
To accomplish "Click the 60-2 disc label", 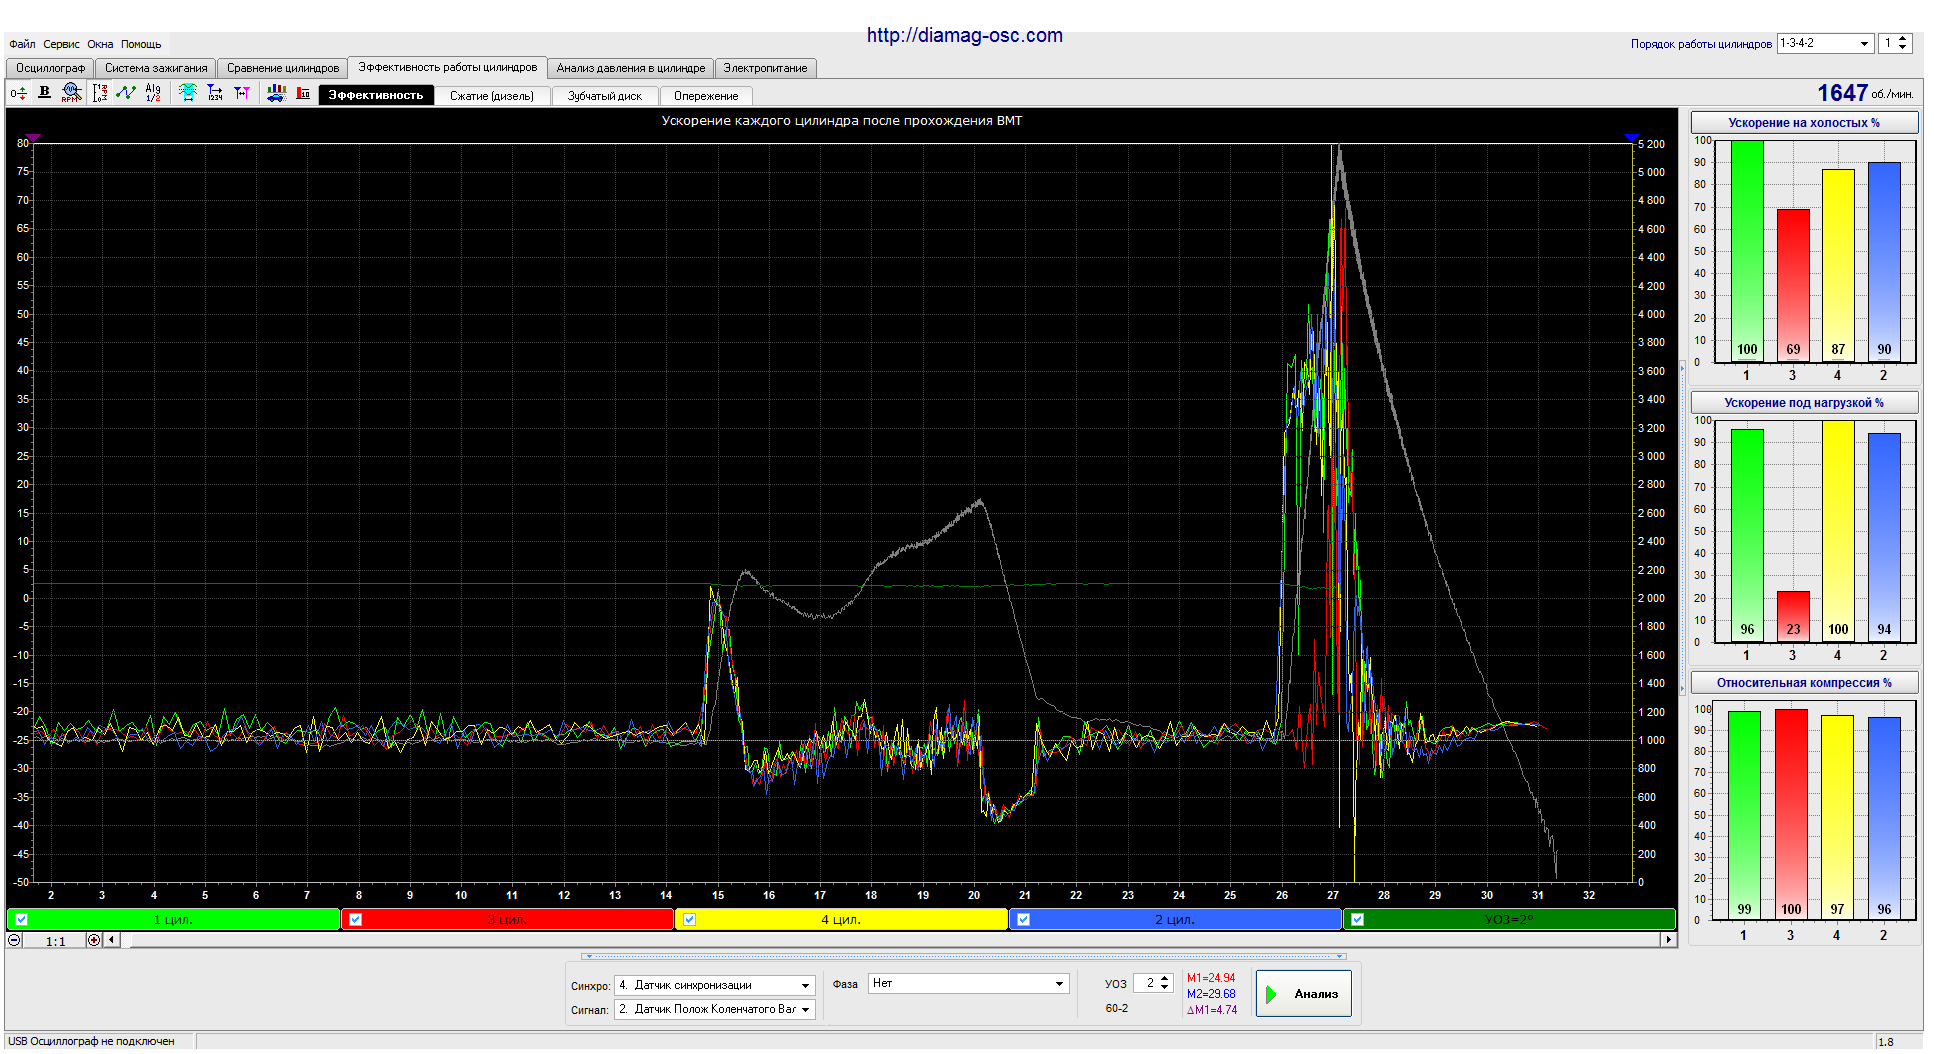I will point(1116,1008).
